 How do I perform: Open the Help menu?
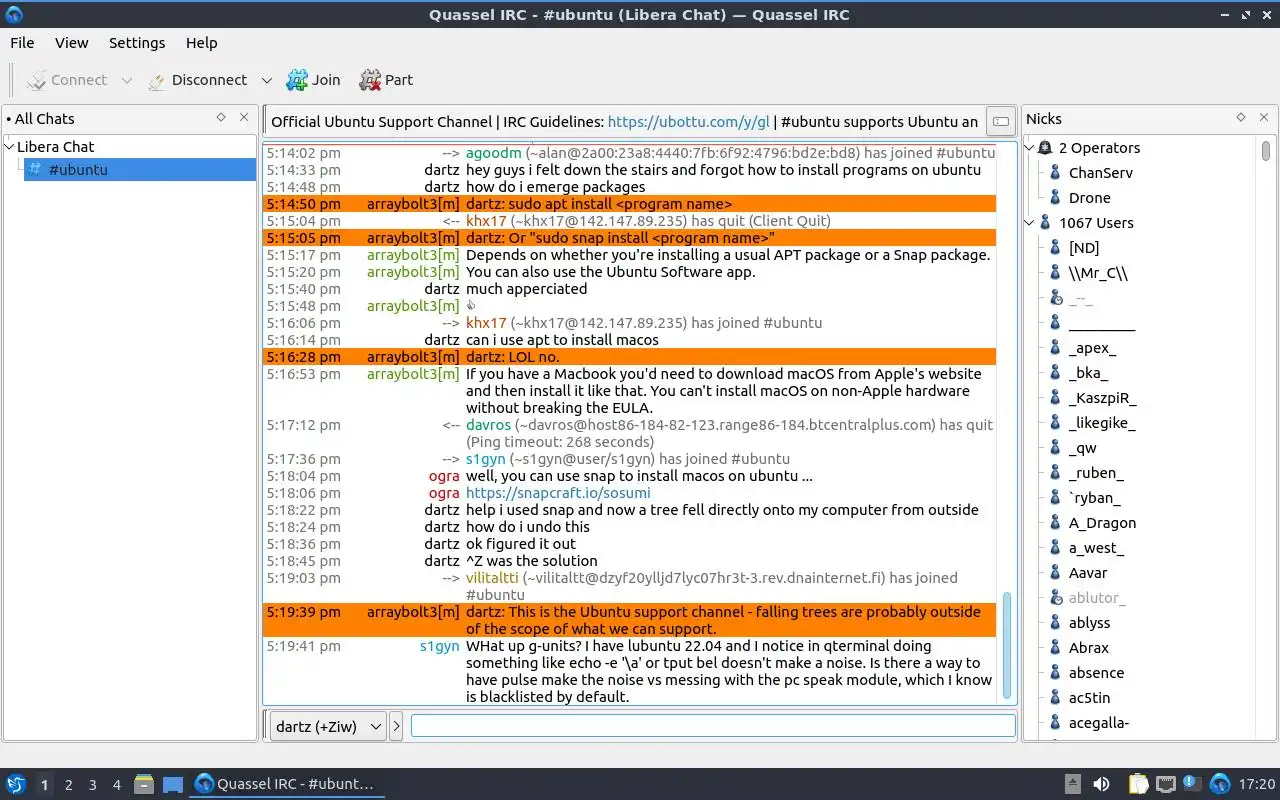click(201, 43)
